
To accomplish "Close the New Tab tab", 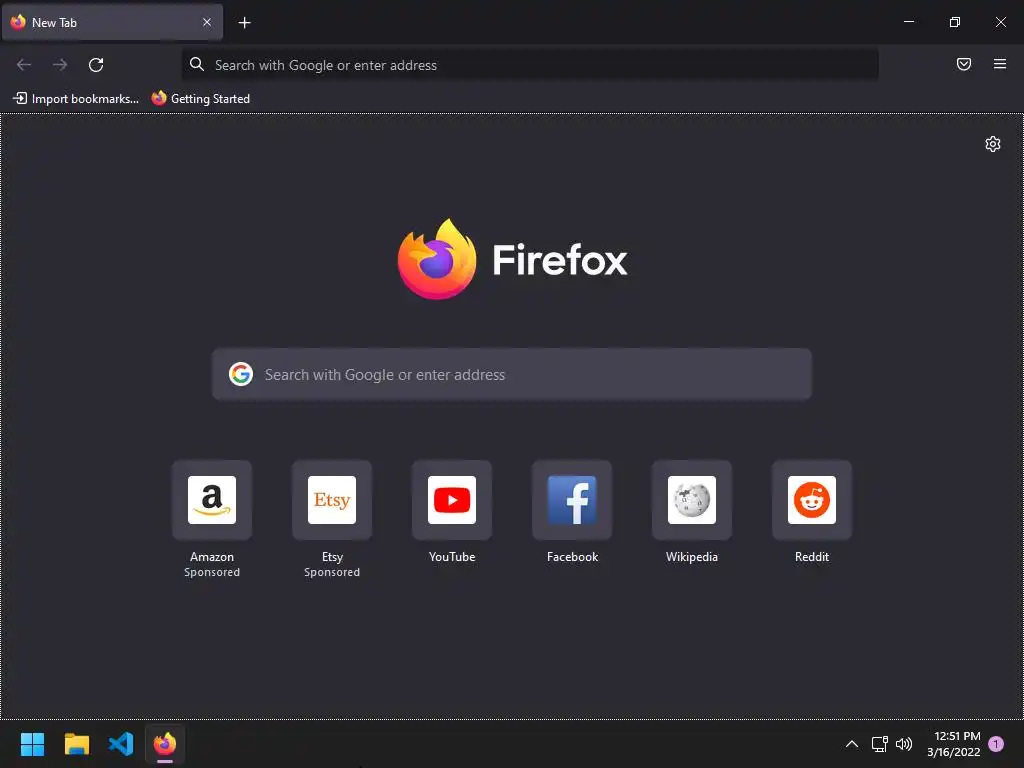I will pos(207,22).
